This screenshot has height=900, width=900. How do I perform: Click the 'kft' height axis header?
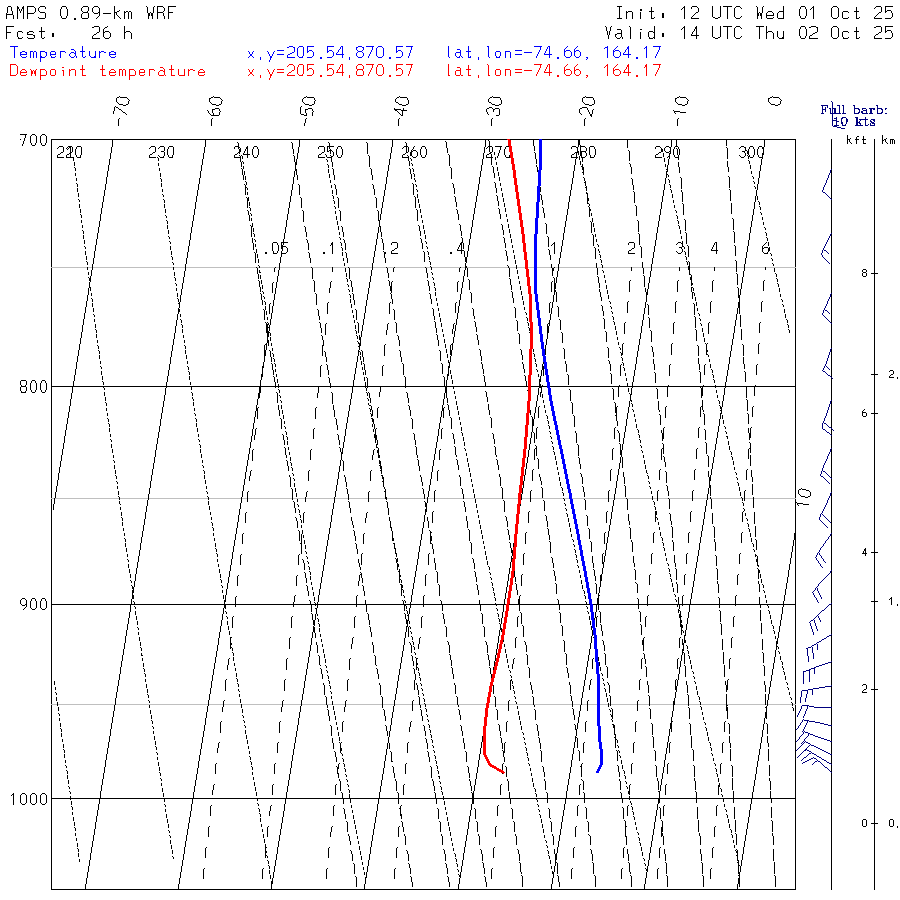856,139
